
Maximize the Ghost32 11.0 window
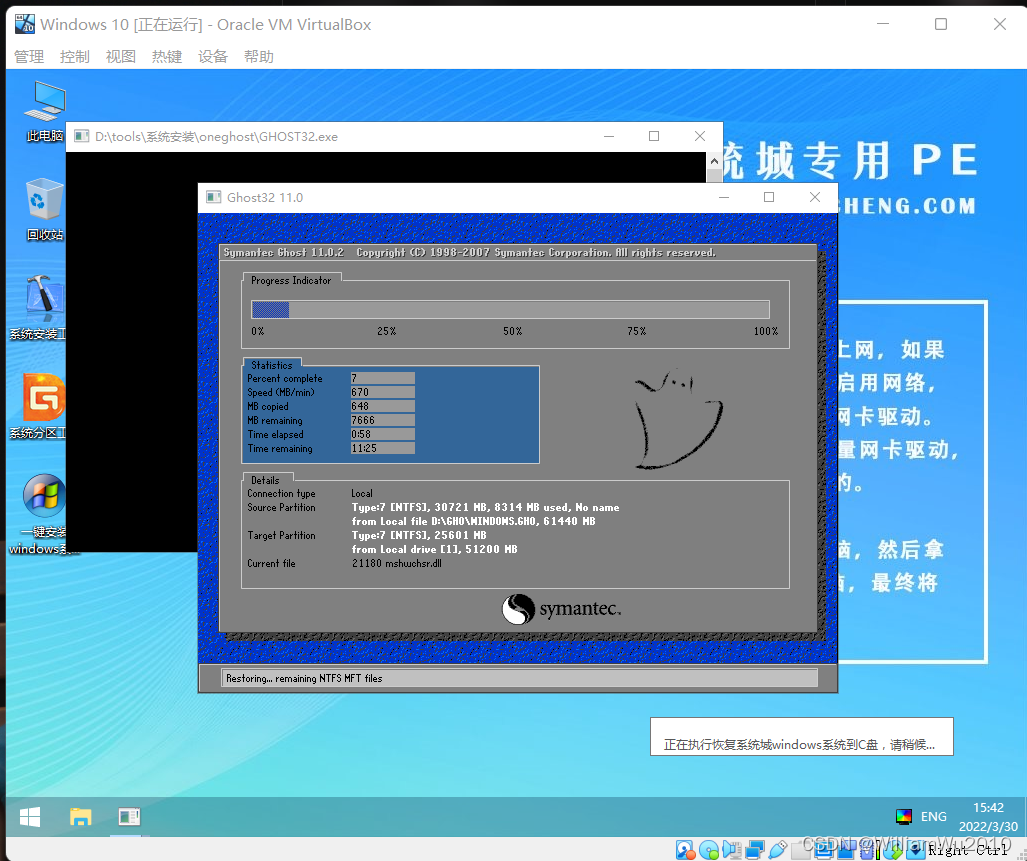pos(769,197)
